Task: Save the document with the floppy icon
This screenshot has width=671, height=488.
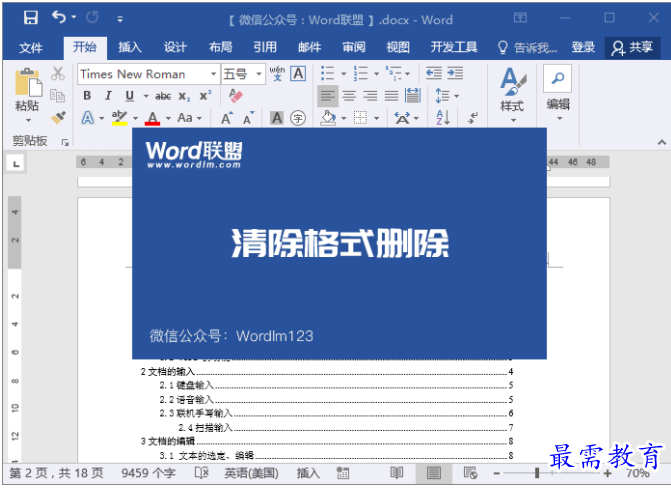Action: tap(31, 18)
